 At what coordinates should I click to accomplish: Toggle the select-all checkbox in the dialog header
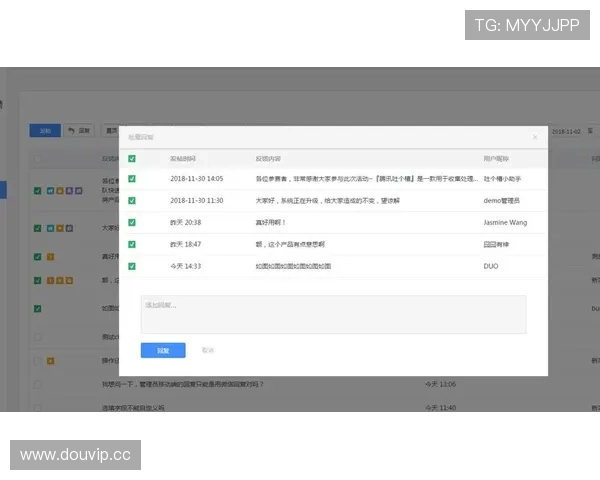click(132, 158)
